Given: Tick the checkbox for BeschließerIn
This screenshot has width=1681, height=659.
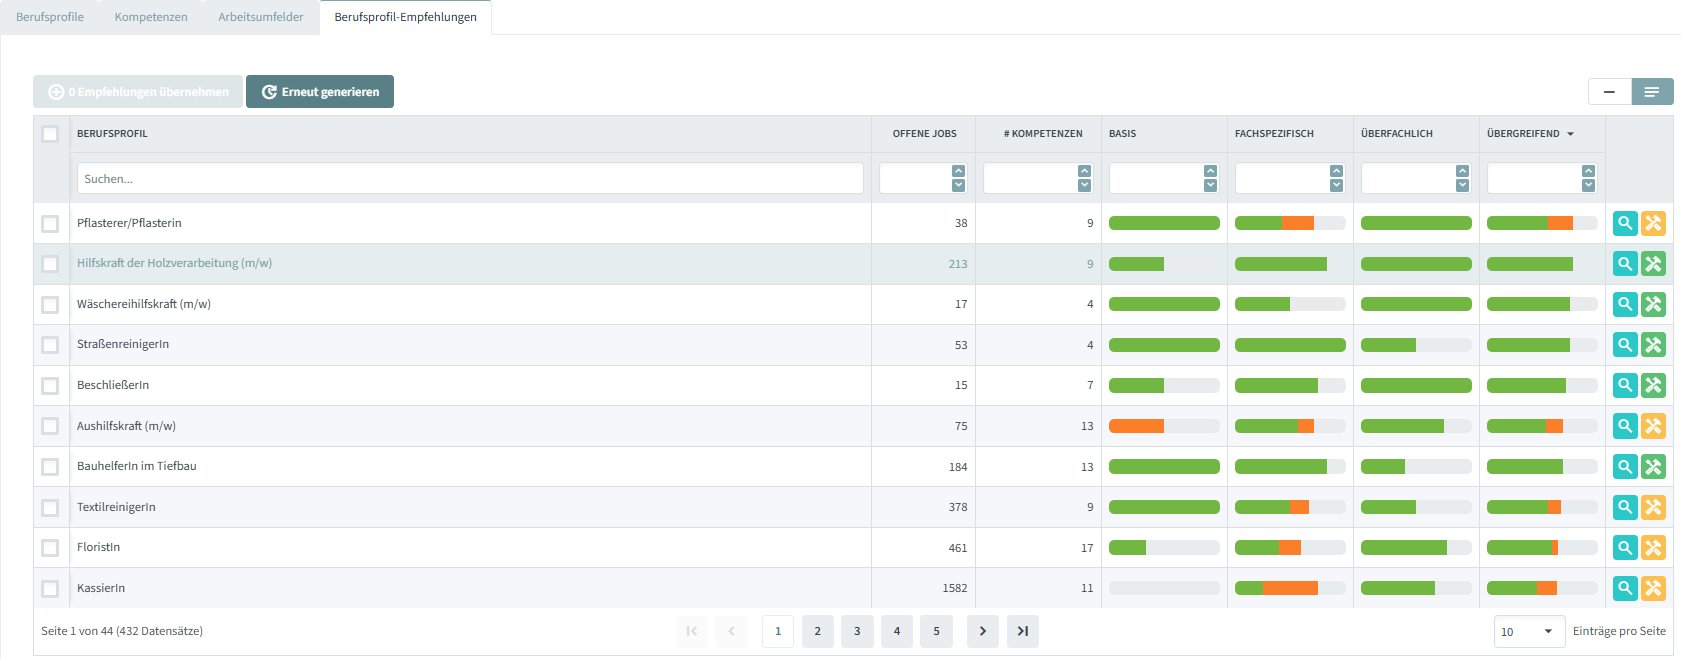Looking at the screenshot, I should pos(50,385).
